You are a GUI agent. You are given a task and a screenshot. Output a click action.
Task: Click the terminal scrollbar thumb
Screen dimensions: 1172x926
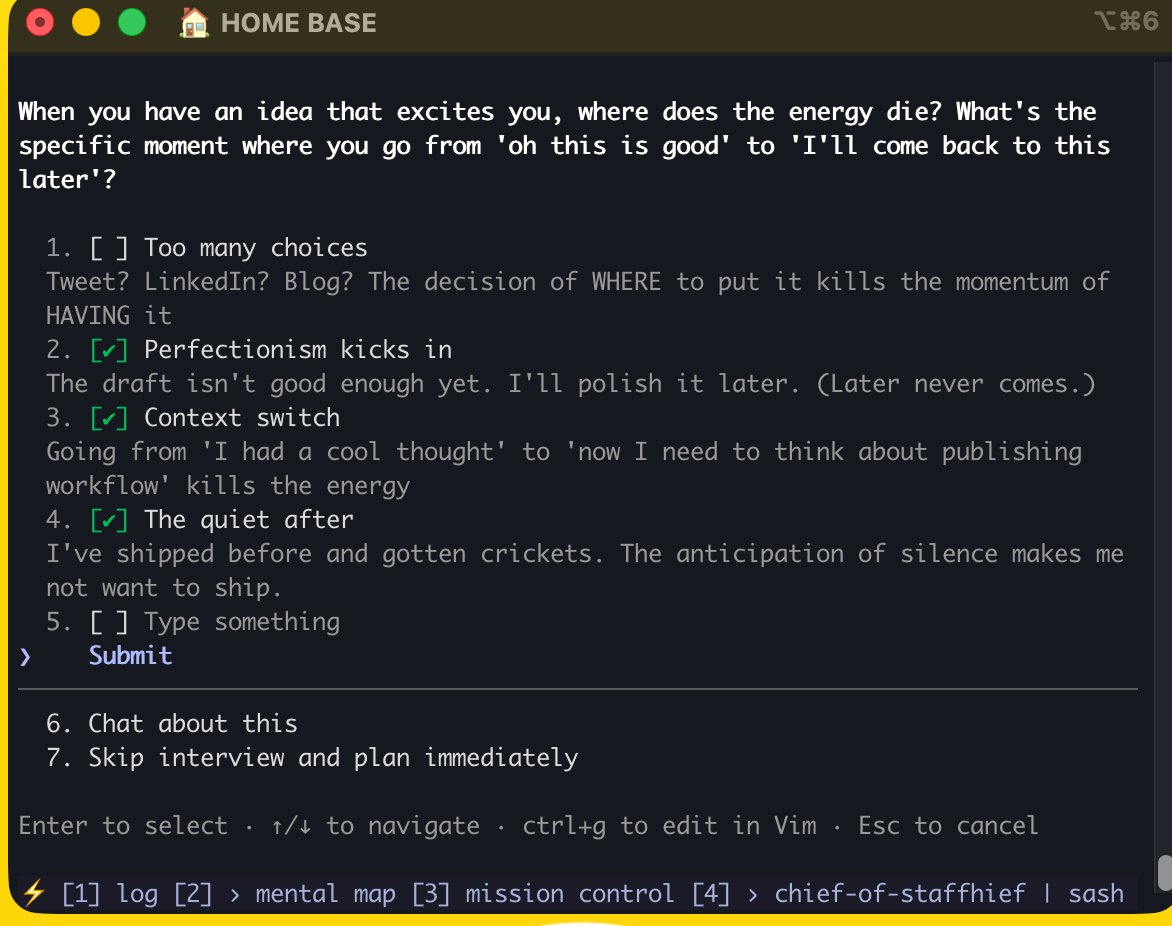(1164, 873)
